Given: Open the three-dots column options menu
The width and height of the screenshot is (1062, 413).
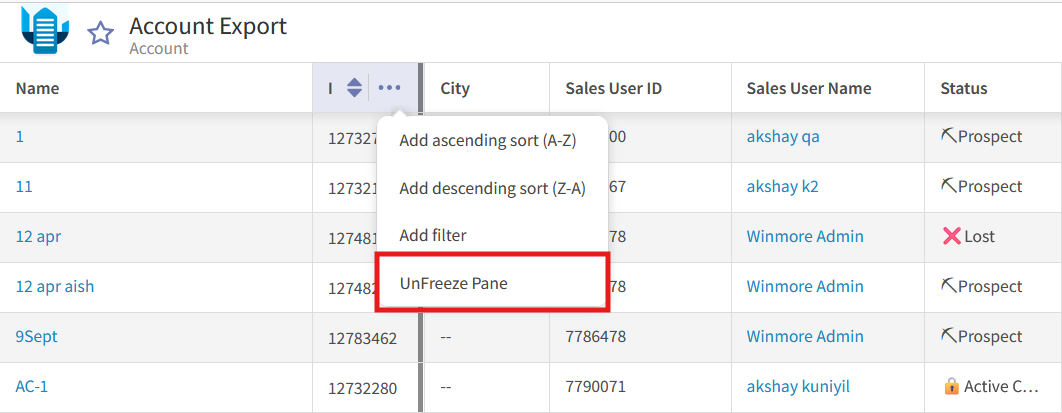Looking at the screenshot, I should 389,88.
